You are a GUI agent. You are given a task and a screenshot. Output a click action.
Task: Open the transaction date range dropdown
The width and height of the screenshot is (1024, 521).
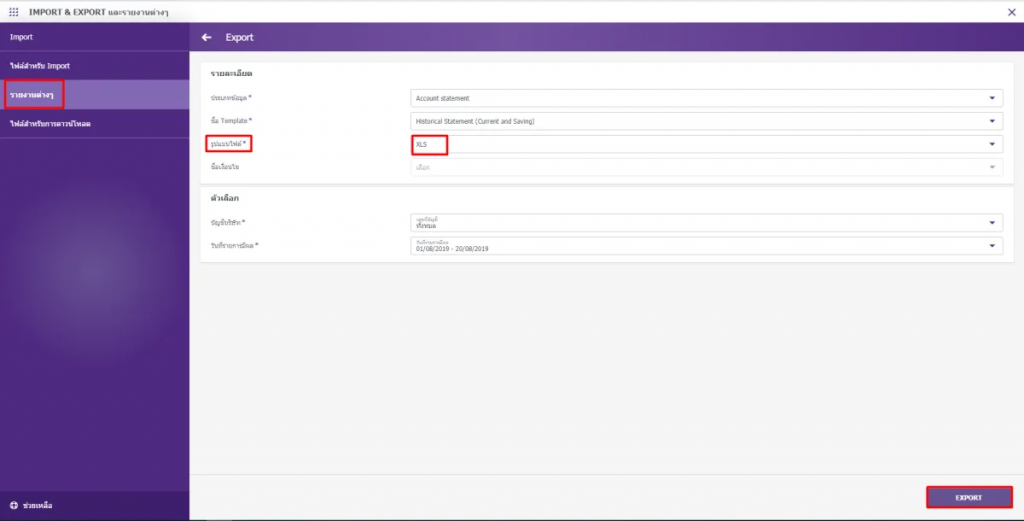[707, 245]
